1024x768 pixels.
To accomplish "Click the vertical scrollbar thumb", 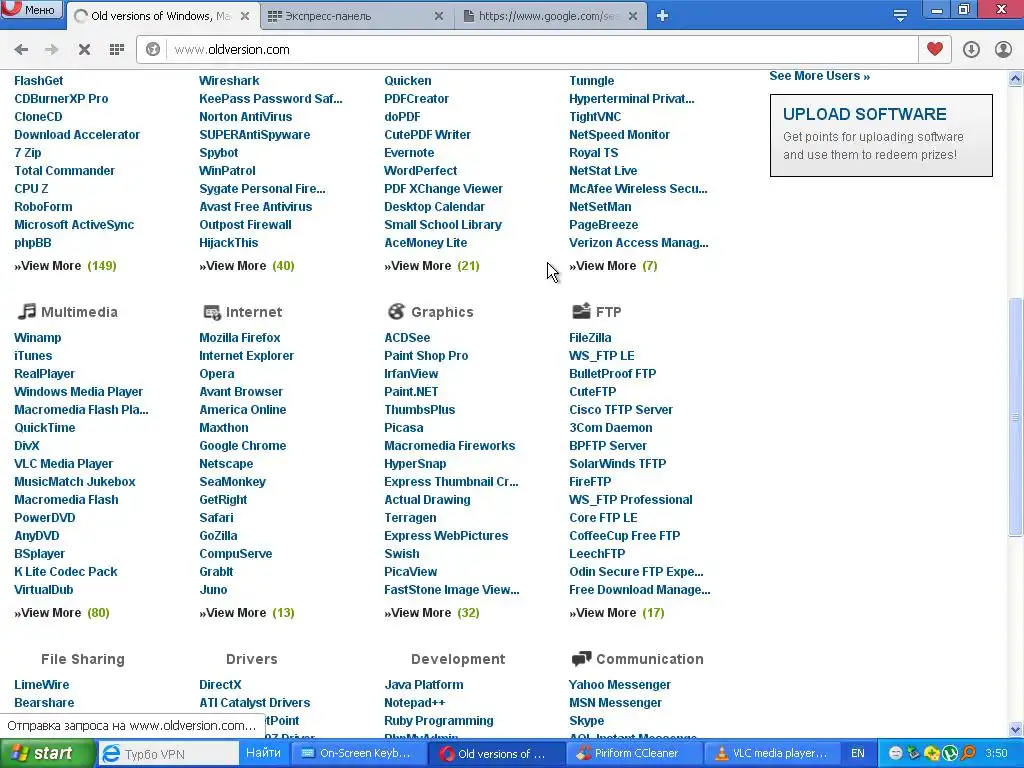I will [x=1016, y=417].
